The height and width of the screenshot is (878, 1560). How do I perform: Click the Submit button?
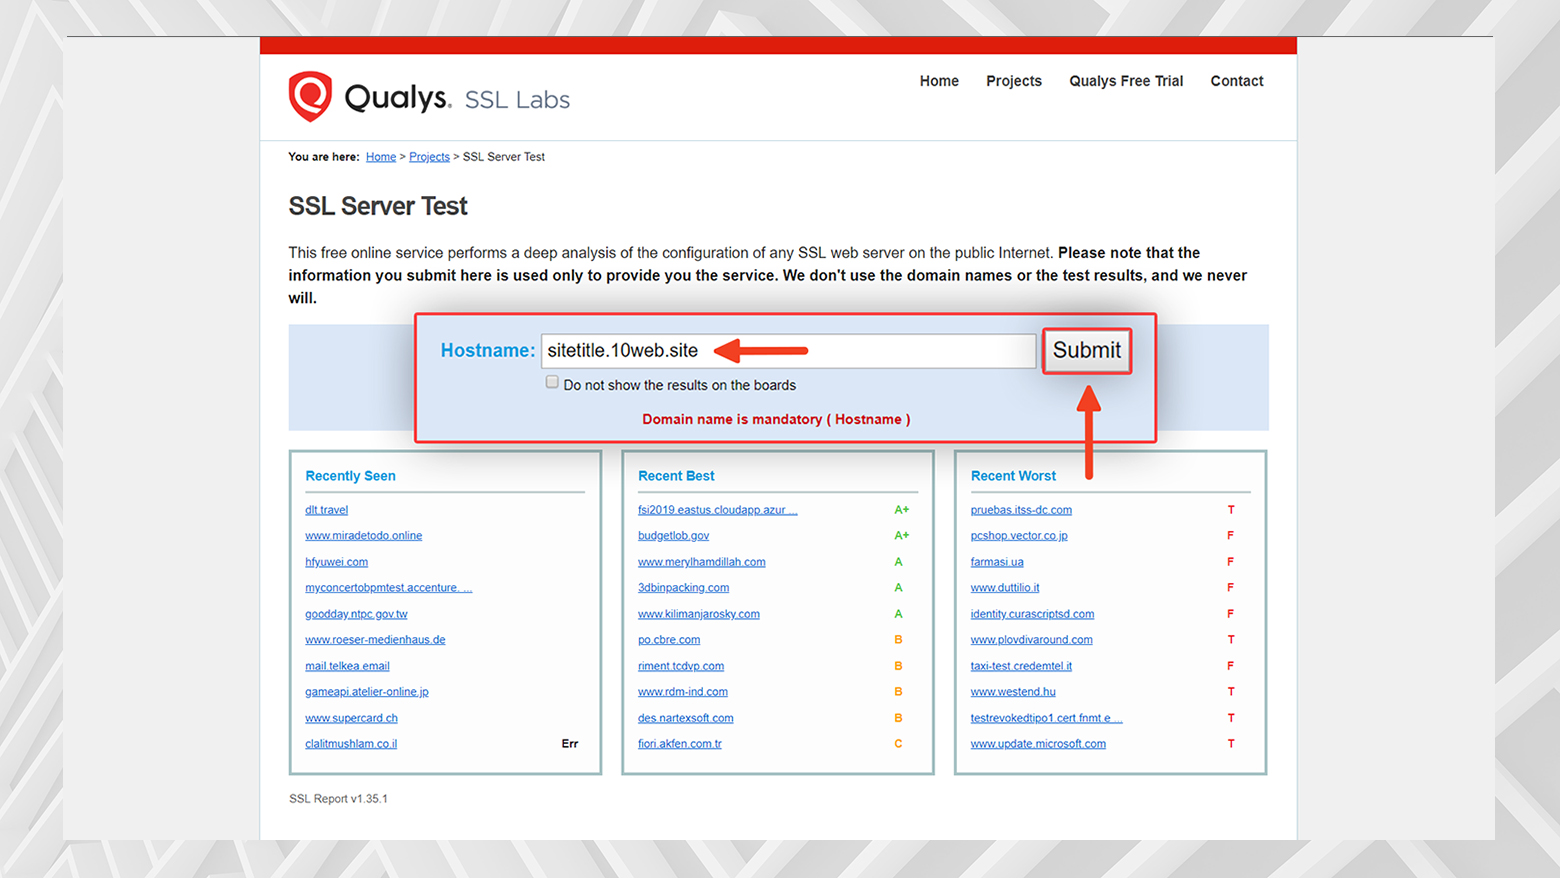coord(1086,350)
